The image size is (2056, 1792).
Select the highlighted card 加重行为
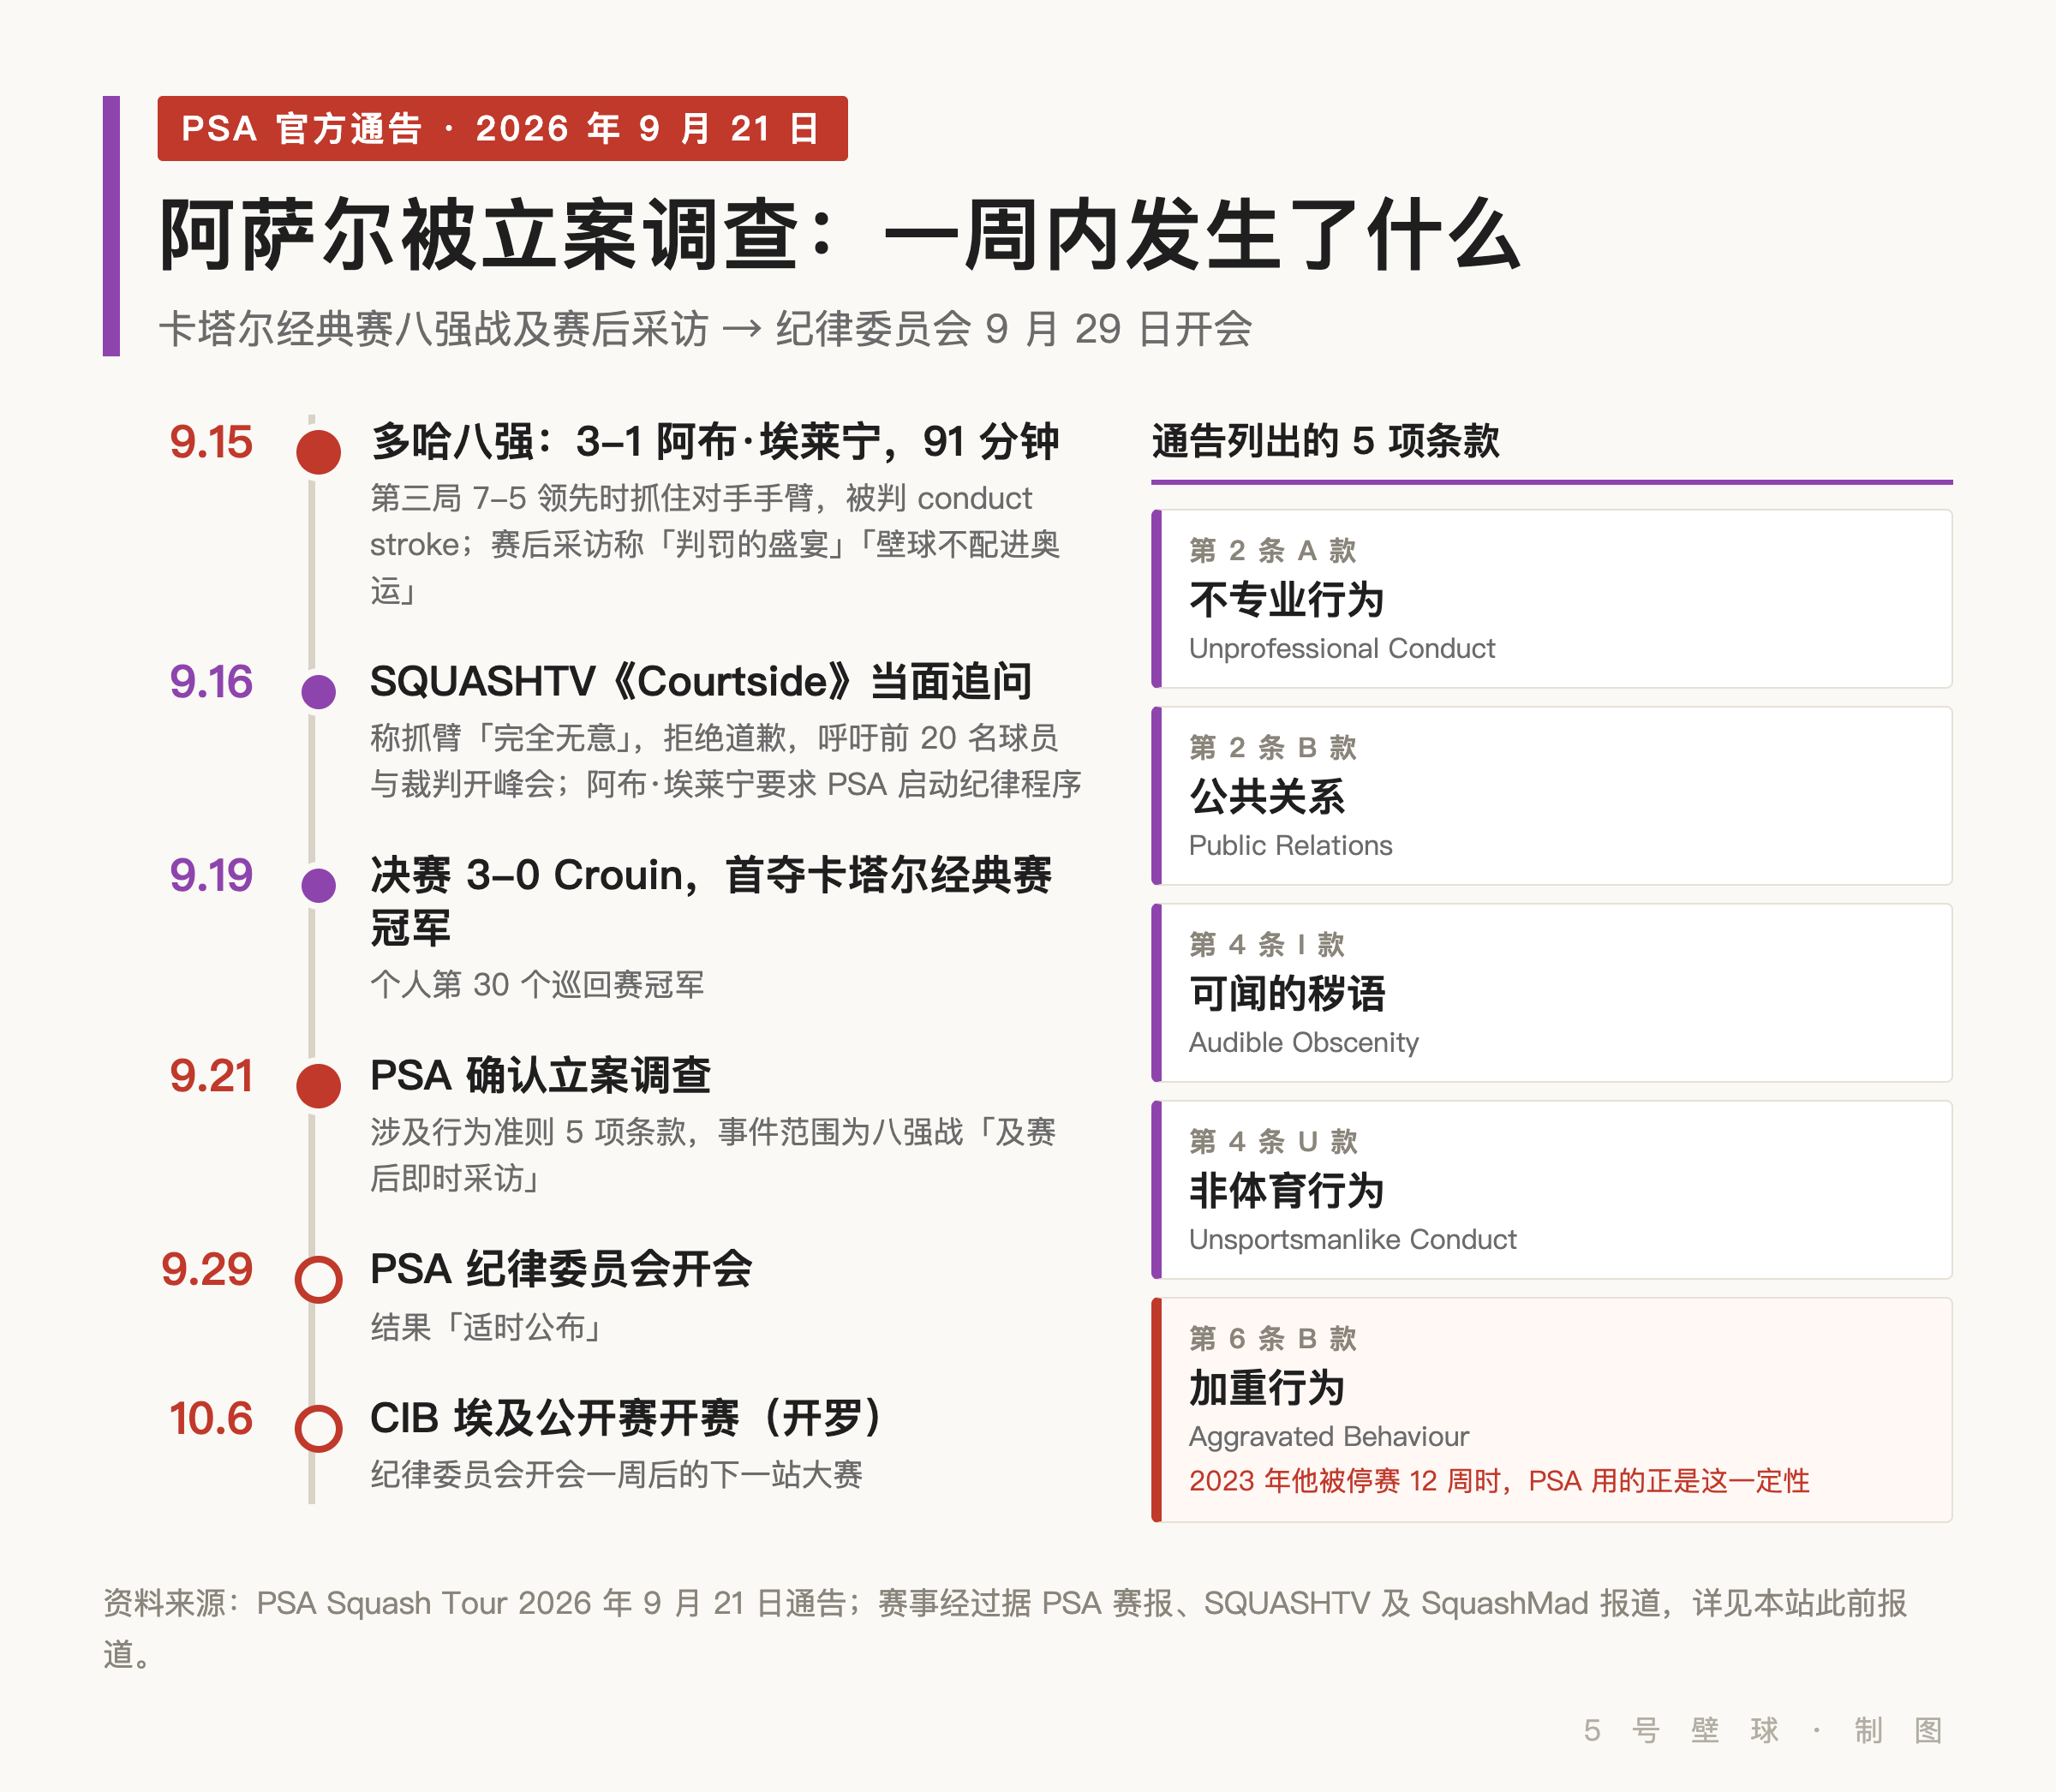(1552, 1410)
